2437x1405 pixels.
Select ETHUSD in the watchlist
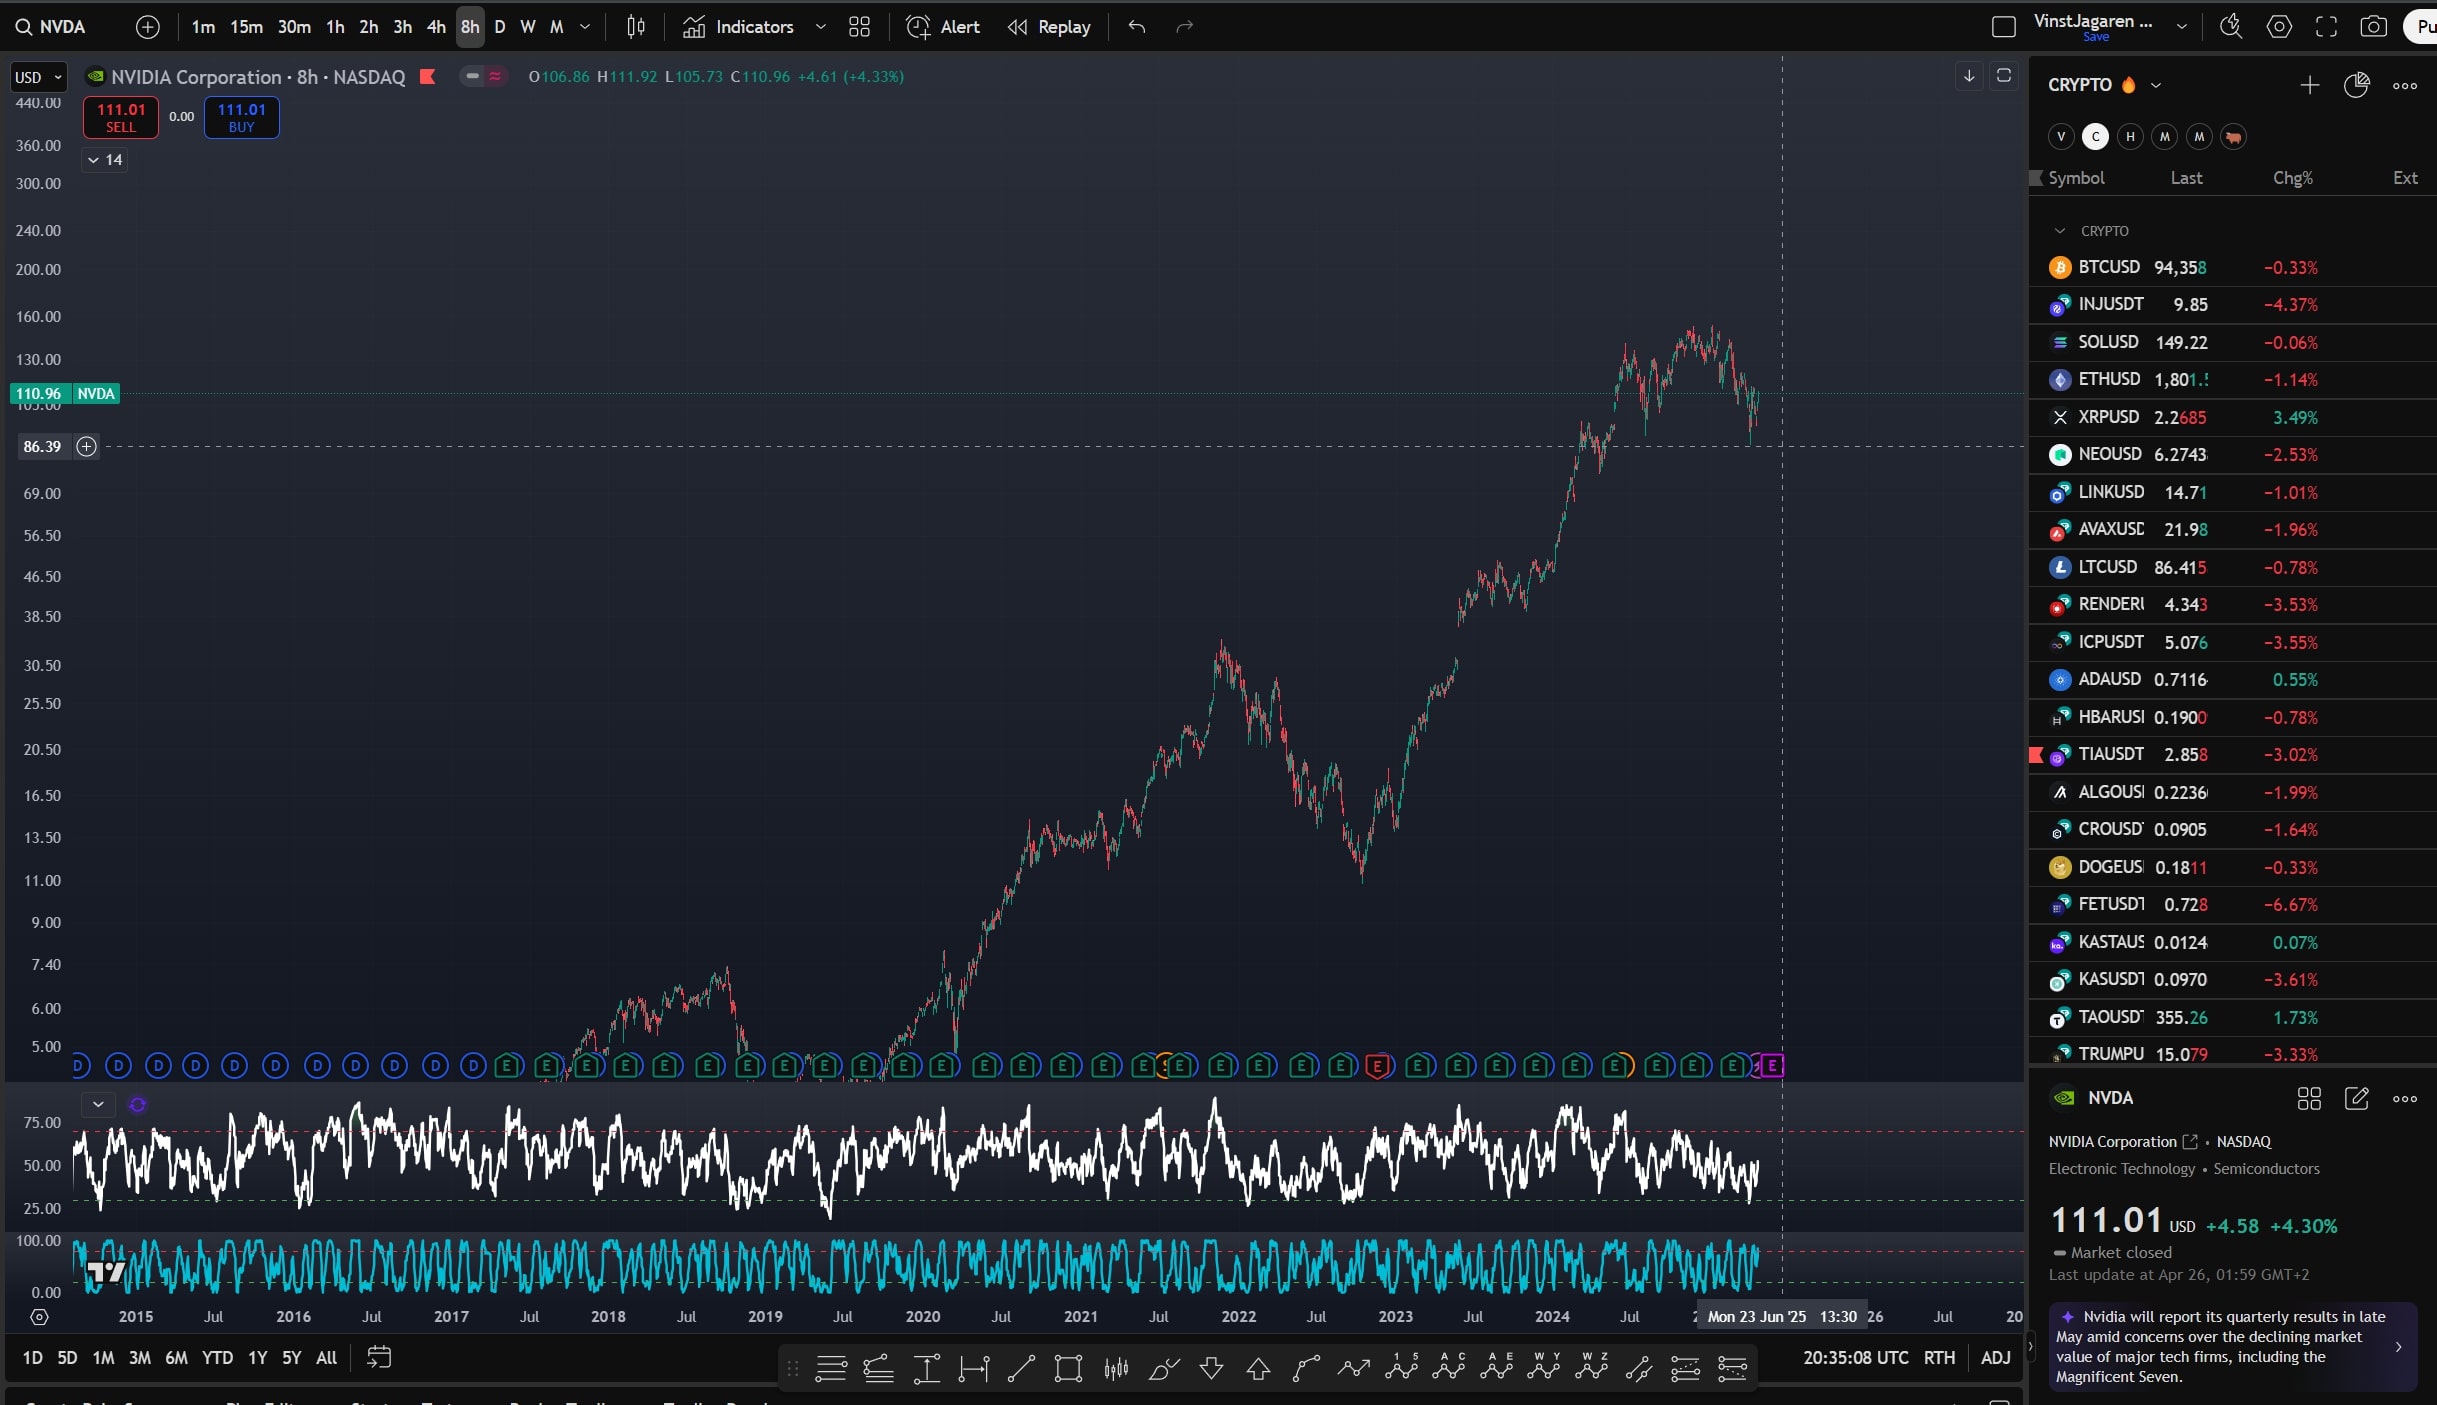point(2109,379)
